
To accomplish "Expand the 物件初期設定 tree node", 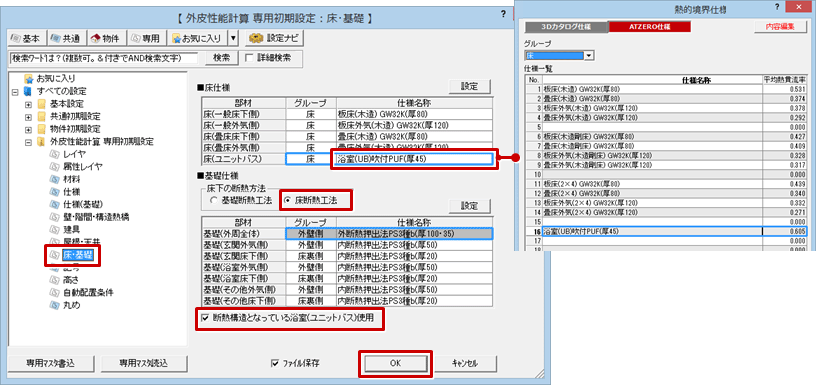I will tap(28, 129).
